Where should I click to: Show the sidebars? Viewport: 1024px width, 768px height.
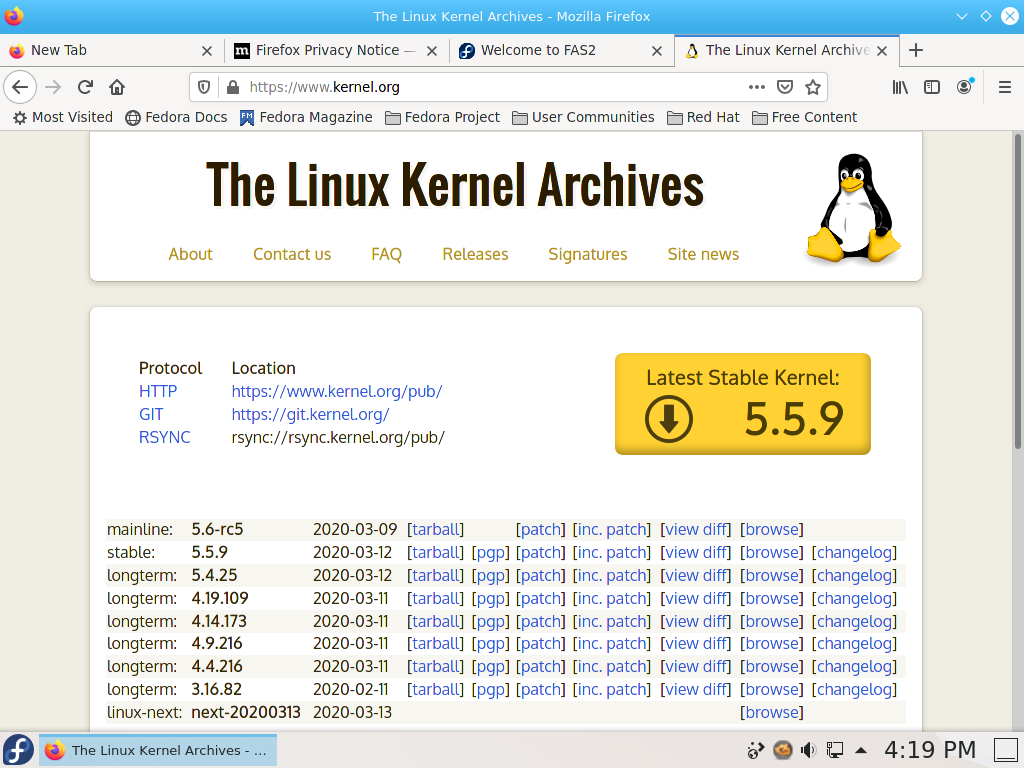pos(932,87)
